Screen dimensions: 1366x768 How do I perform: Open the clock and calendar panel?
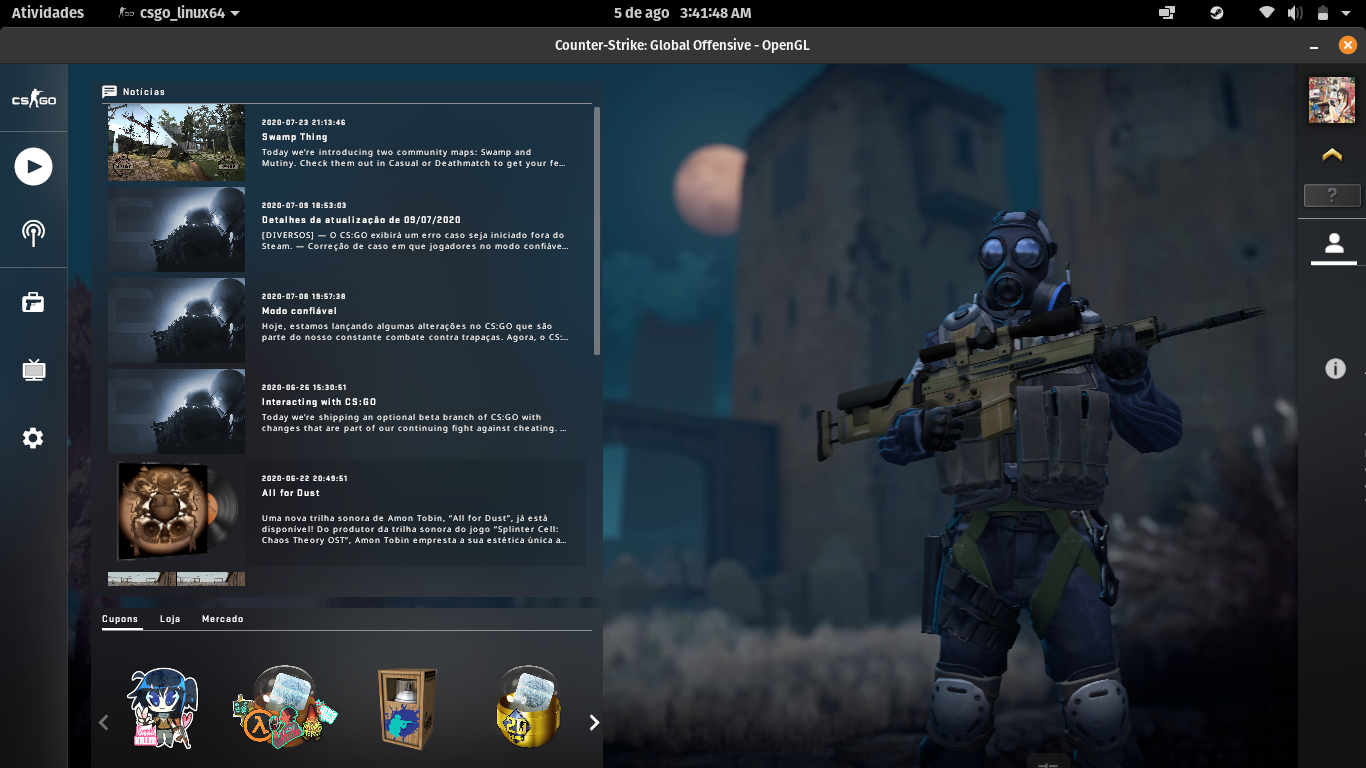[x=683, y=13]
